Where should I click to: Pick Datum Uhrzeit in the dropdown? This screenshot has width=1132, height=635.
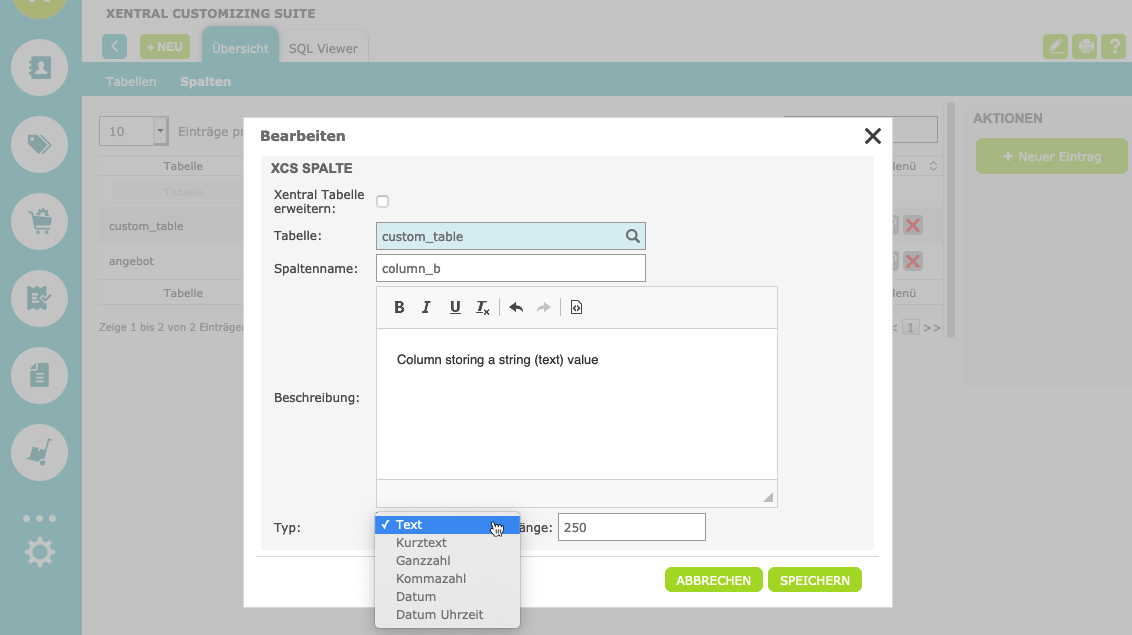point(439,614)
